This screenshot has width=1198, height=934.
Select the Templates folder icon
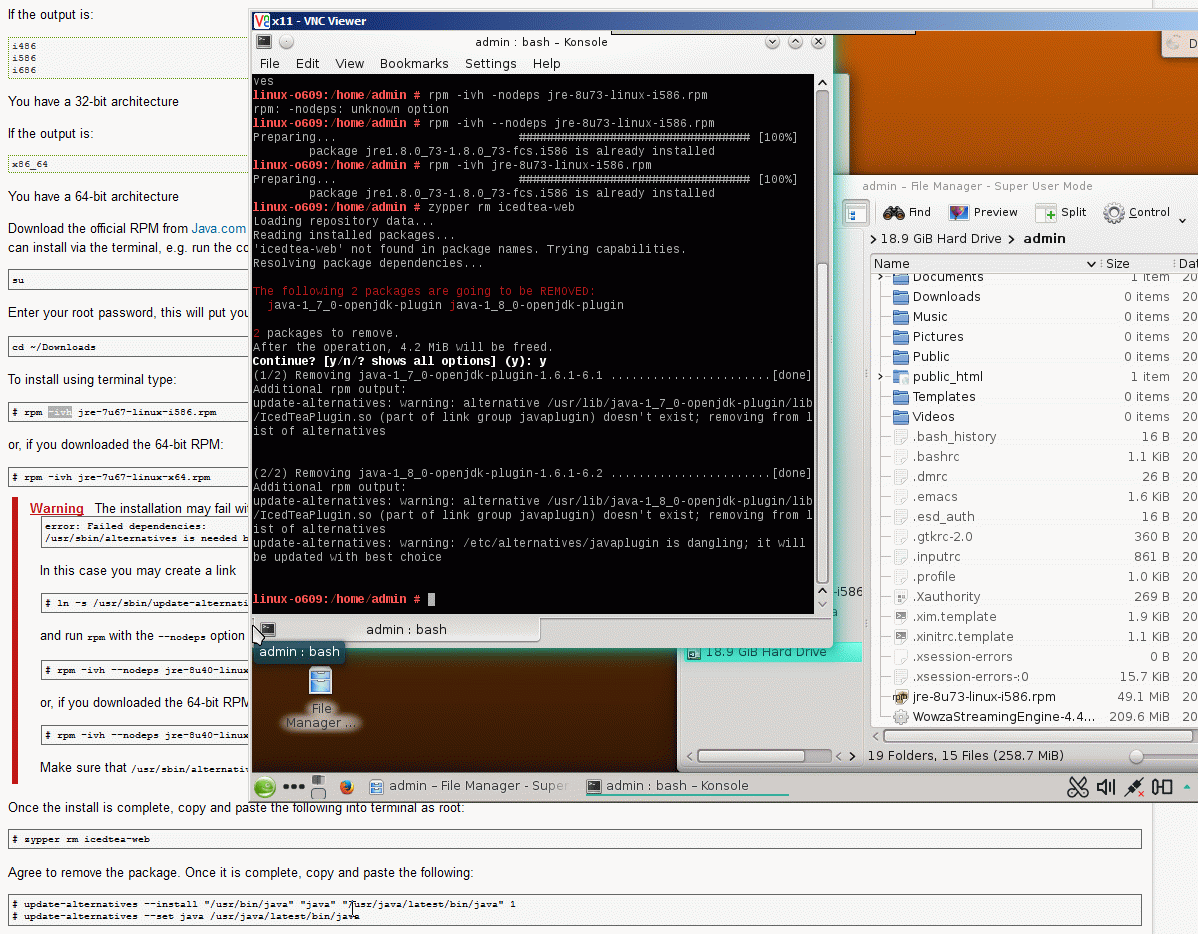[901, 397]
